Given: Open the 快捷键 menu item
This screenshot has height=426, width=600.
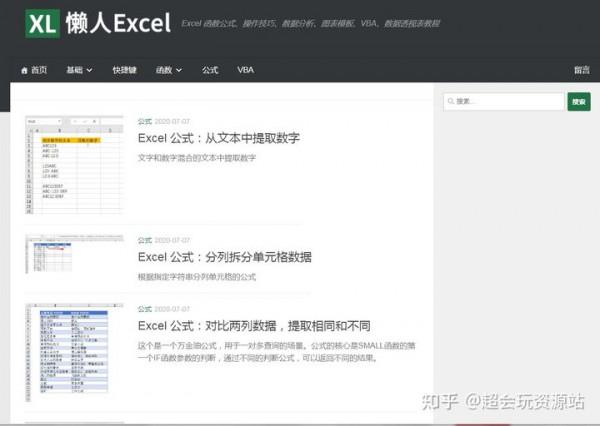Looking at the screenshot, I should 124,70.
